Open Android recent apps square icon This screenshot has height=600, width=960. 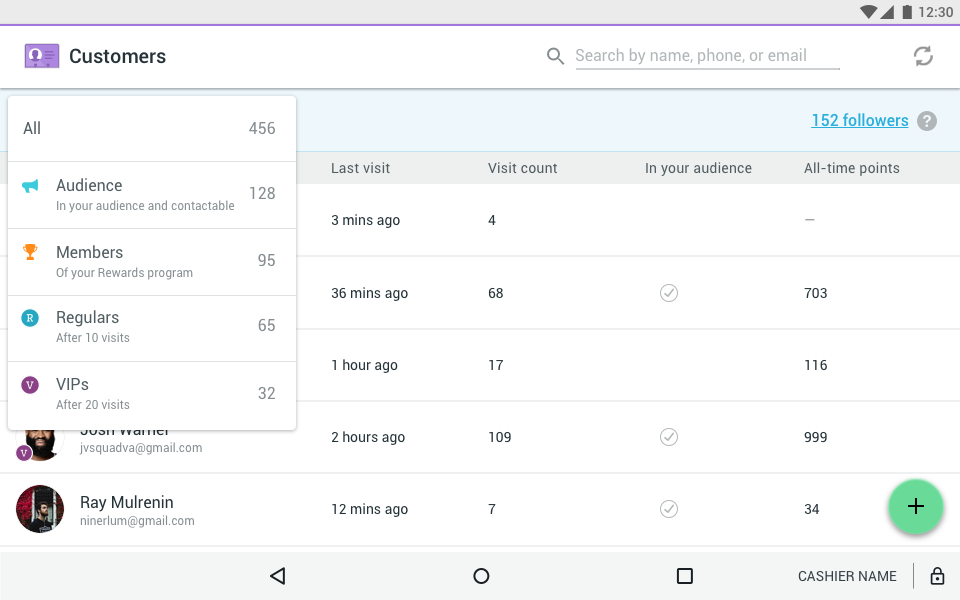pyautogui.click(x=685, y=576)
